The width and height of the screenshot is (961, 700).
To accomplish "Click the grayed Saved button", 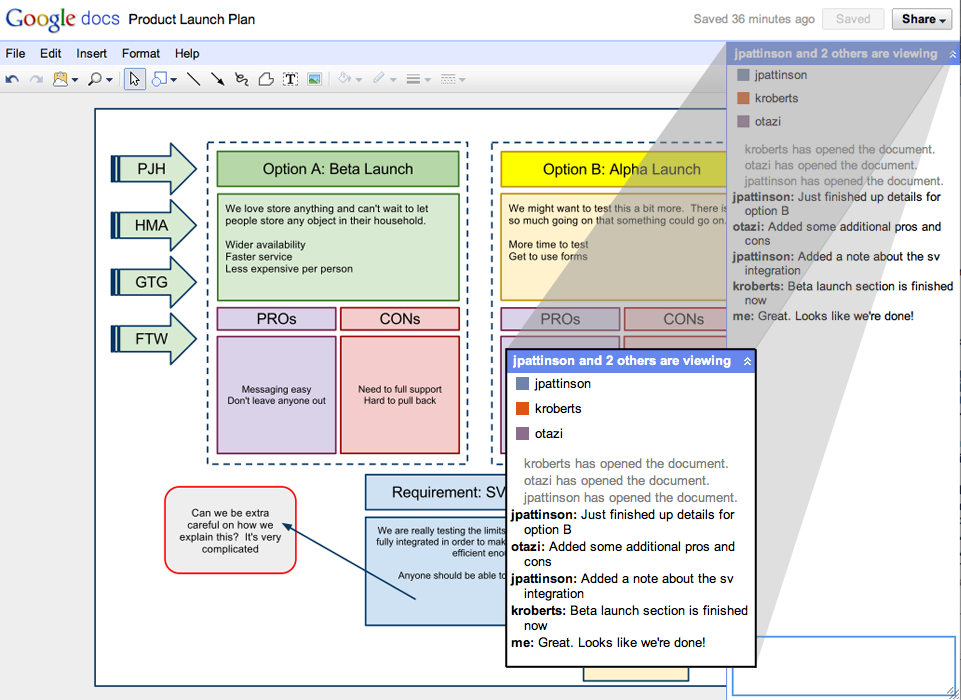I will point(853,19).
